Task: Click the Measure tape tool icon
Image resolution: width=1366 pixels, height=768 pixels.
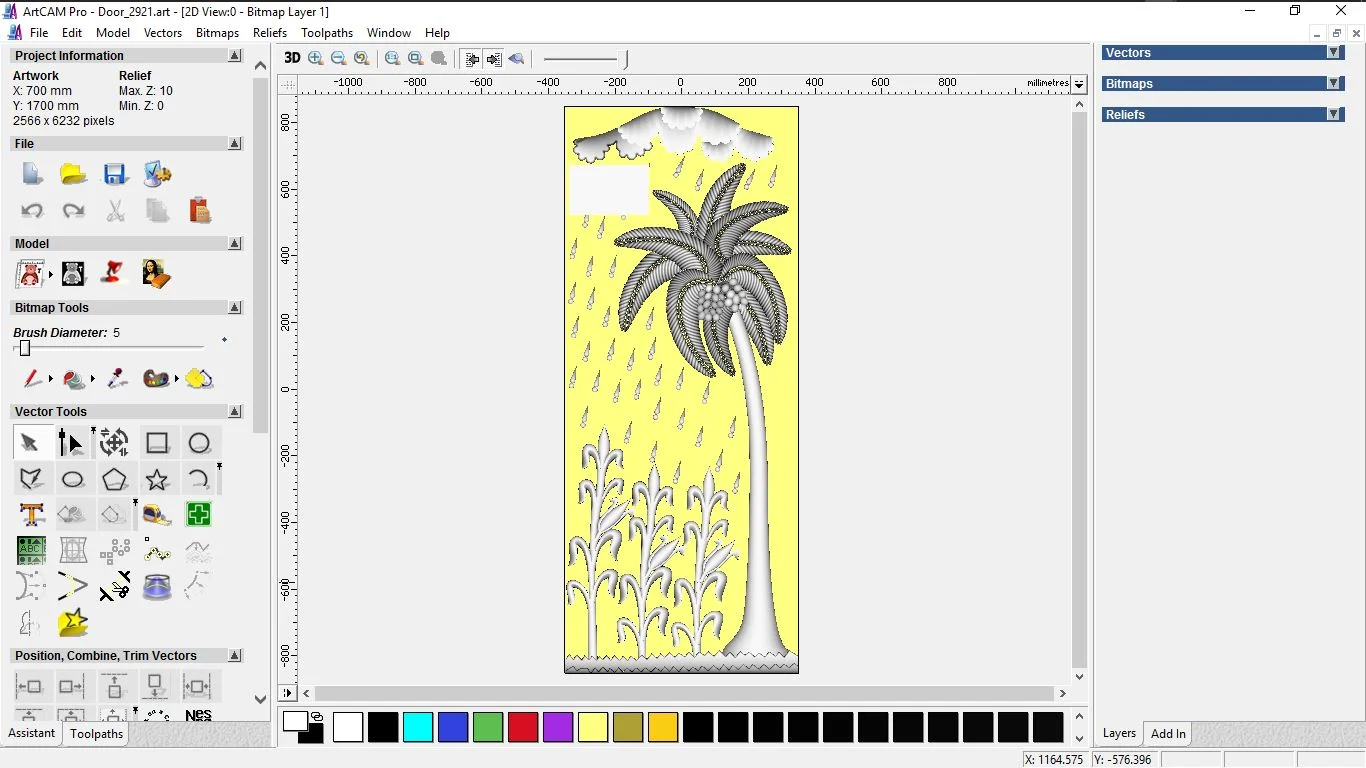Action: (x=157, y=514)
